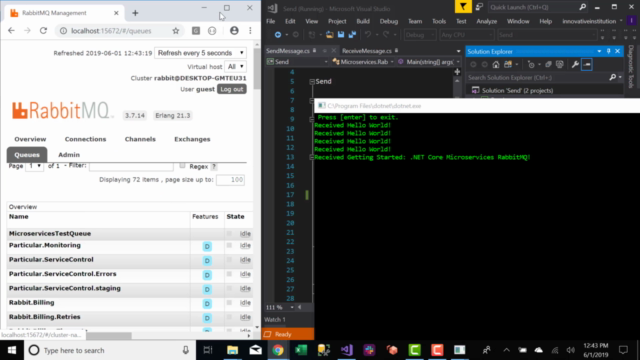The width and height of the screenshot is (640, 360).
Task: Tick the Regex checkbox
Action: [x=182, y=166]
